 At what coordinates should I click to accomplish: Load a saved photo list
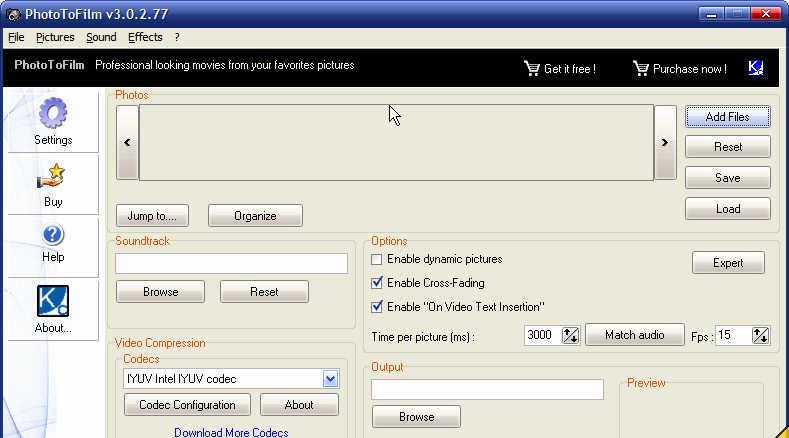(x=728, y=209)
